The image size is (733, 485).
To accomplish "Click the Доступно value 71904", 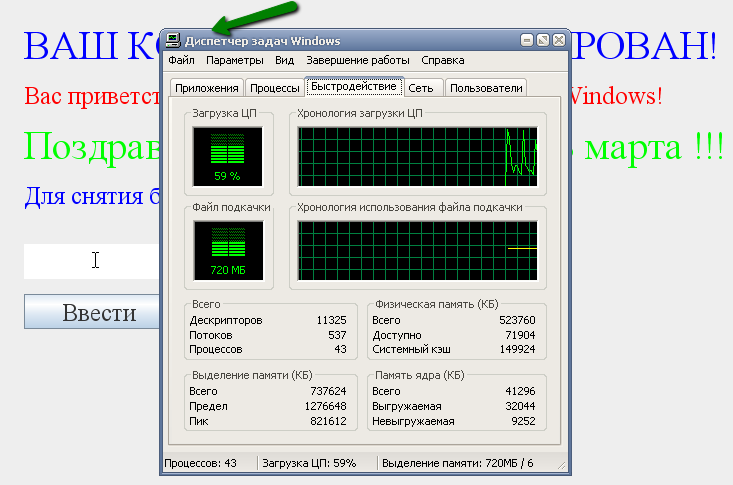I will (x=520, y=335).
